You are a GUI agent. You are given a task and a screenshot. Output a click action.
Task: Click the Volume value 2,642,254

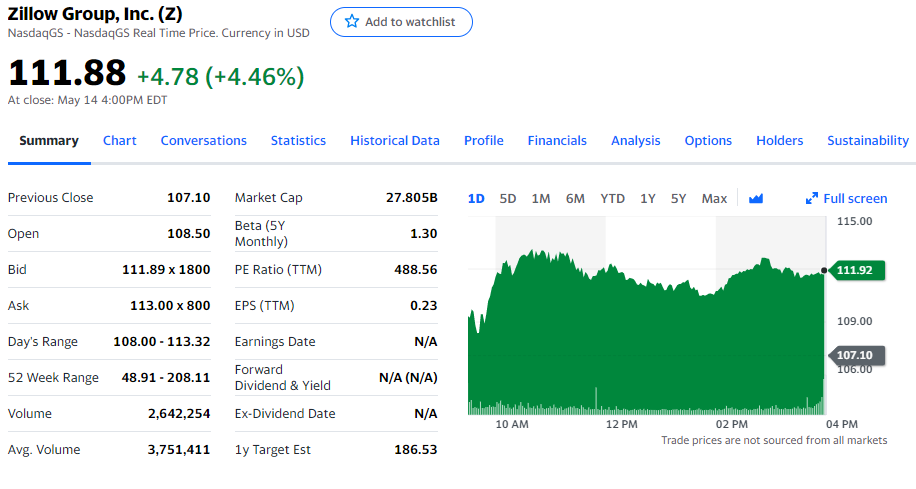point(179,414)
